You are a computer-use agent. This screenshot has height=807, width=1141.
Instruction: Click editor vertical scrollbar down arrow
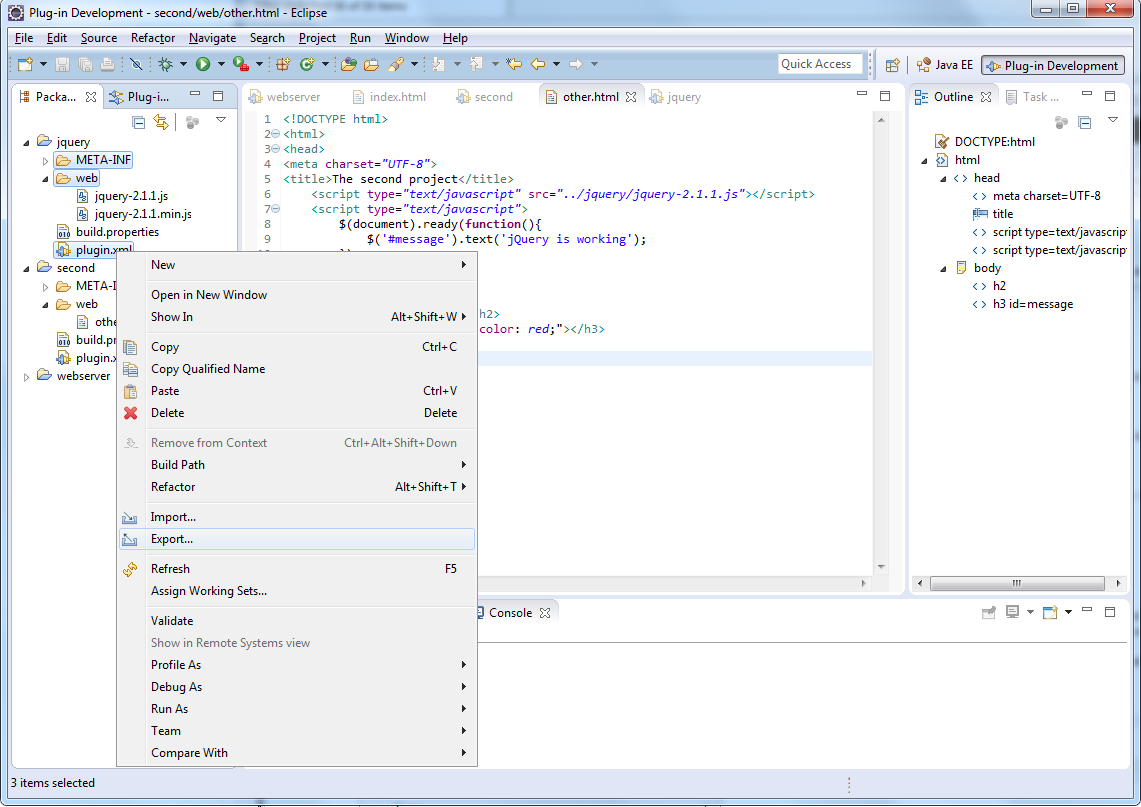(x=881, y=567)
